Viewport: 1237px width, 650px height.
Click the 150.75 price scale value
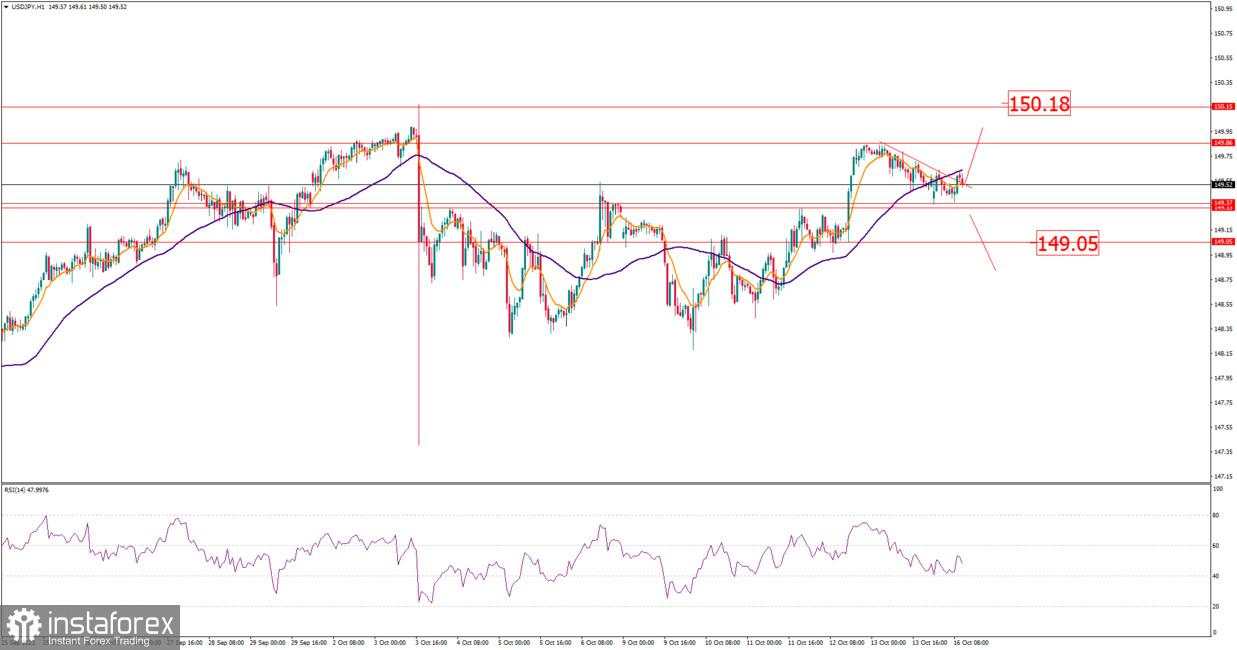pos(1222,33)
